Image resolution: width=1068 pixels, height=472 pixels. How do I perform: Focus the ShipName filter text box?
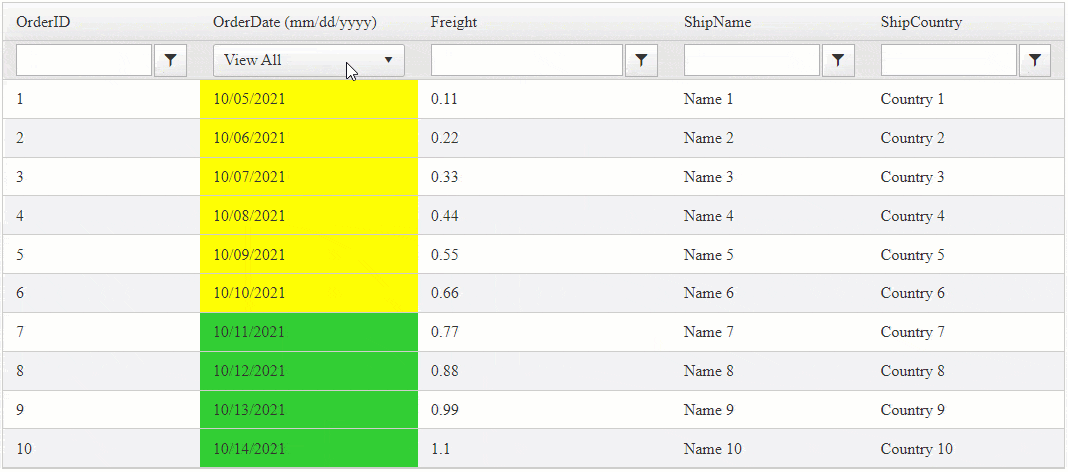tap(752, 61)
